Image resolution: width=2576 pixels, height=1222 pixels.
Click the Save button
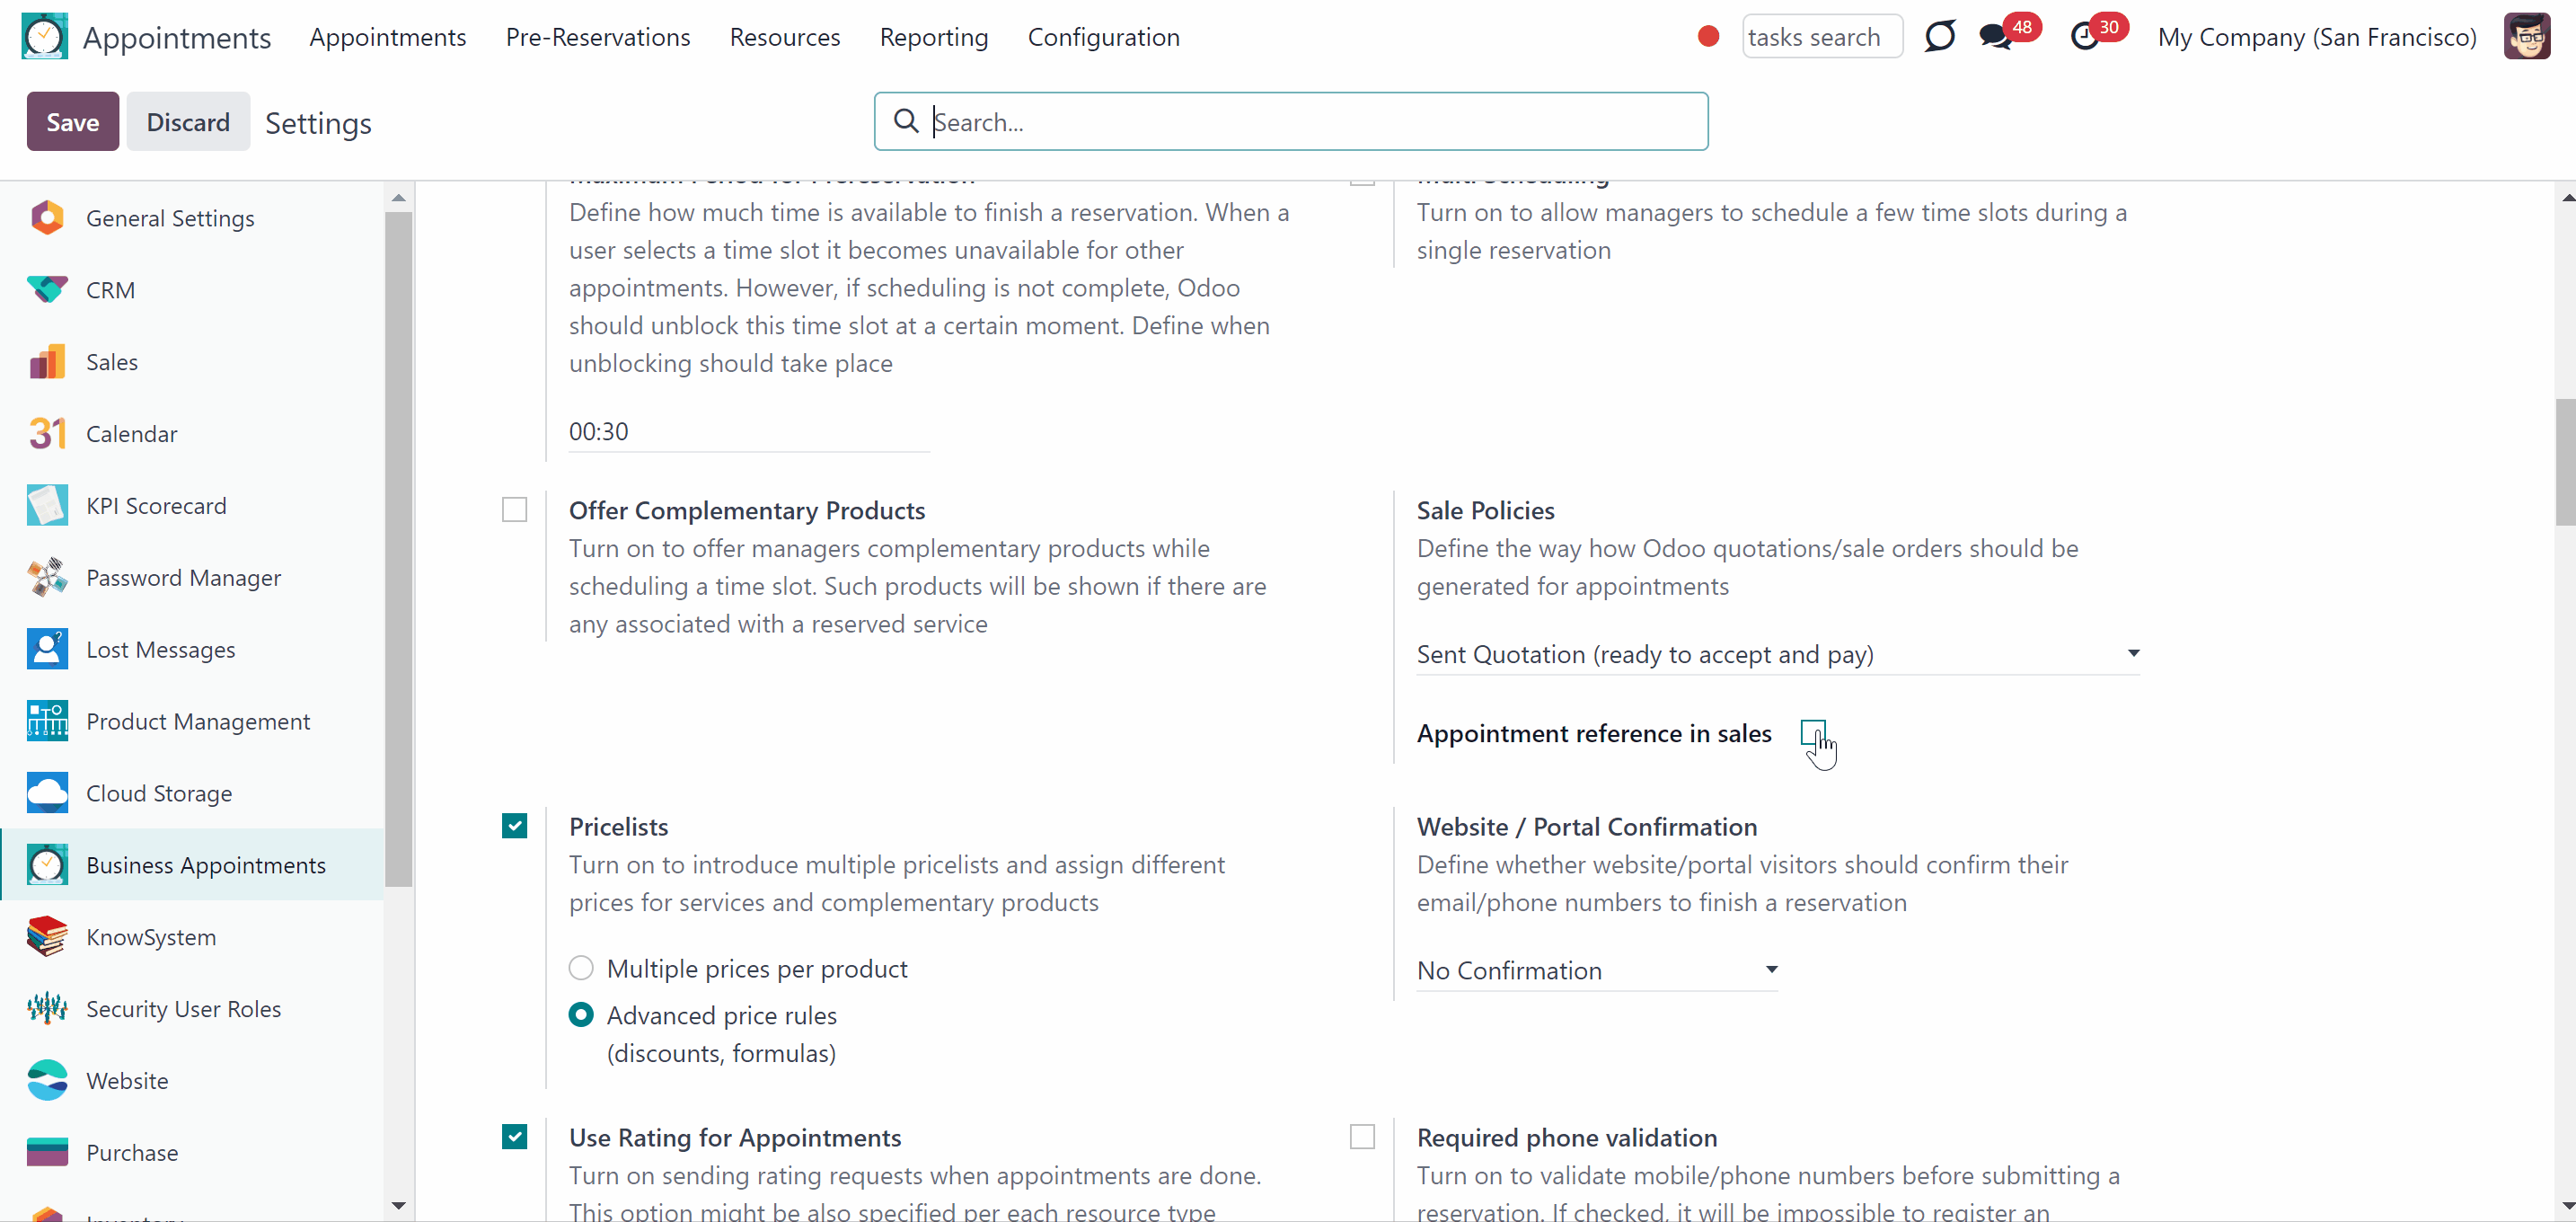tap(72, 122)
